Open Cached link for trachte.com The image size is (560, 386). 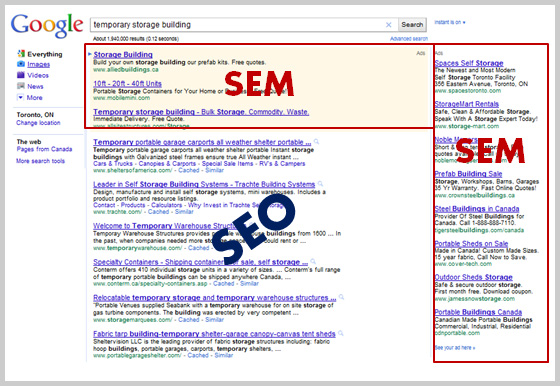(159, 212)
